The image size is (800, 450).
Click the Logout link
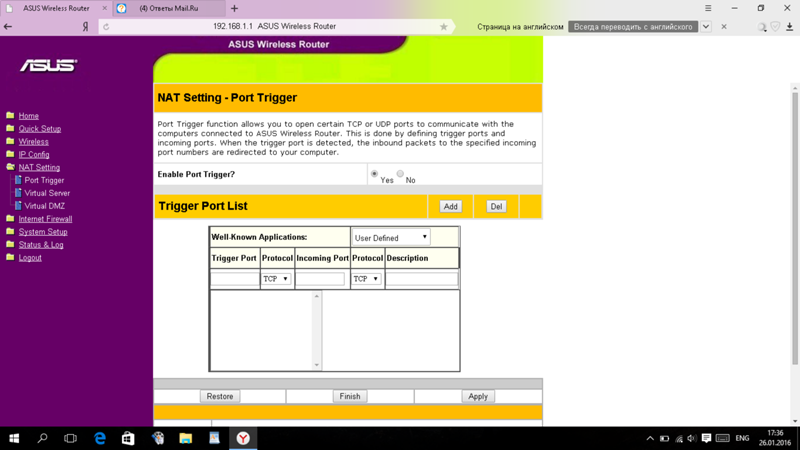click(30, 258)
